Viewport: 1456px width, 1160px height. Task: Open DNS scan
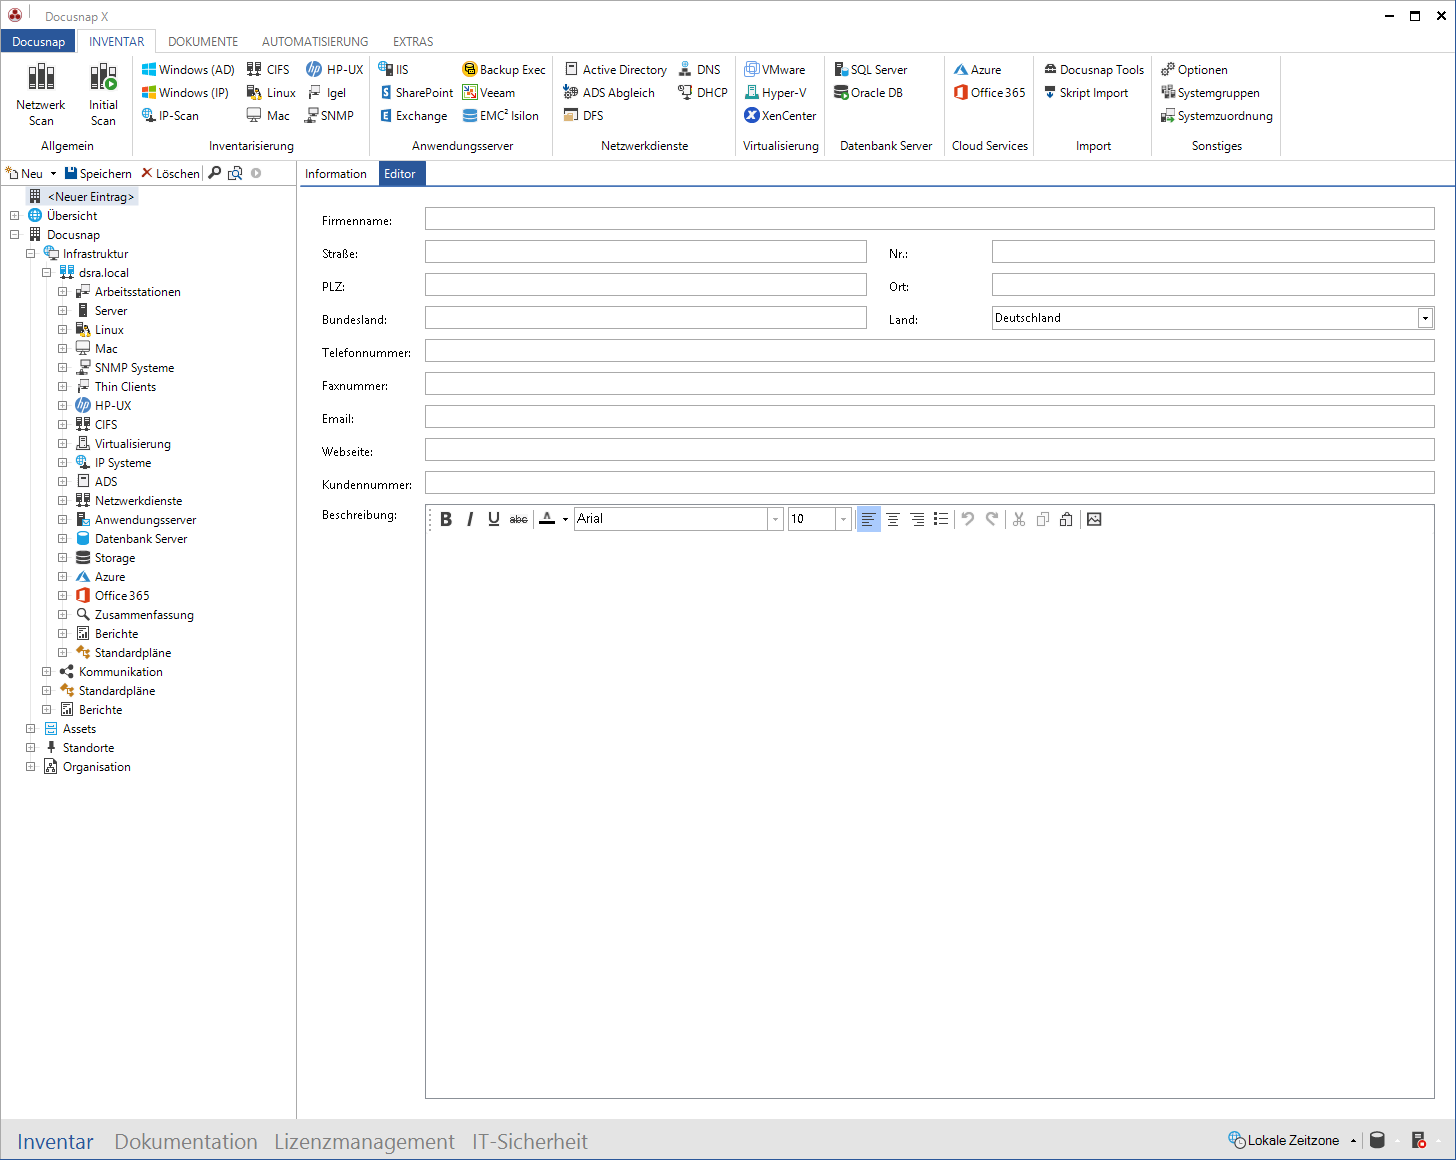click(699, 70)
